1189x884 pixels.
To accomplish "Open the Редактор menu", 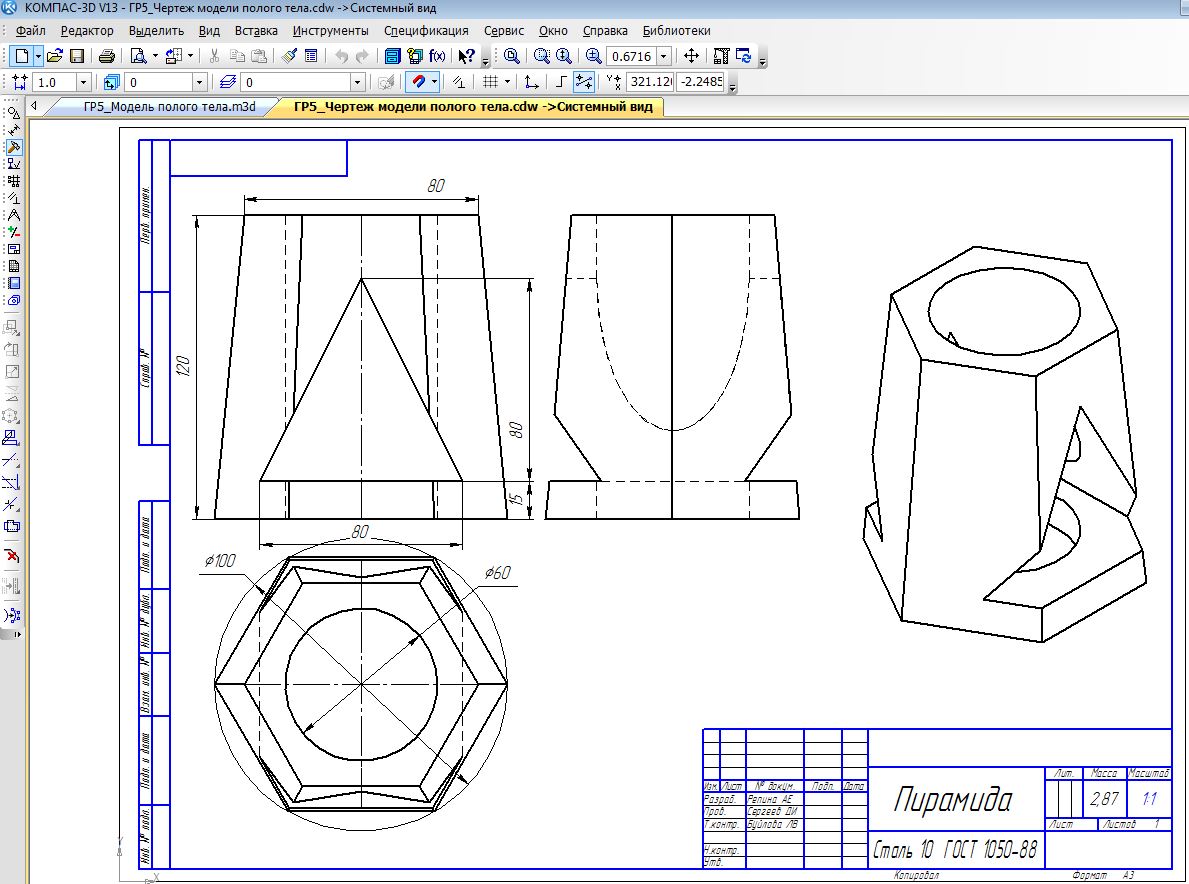I will [x=87, y=31].
